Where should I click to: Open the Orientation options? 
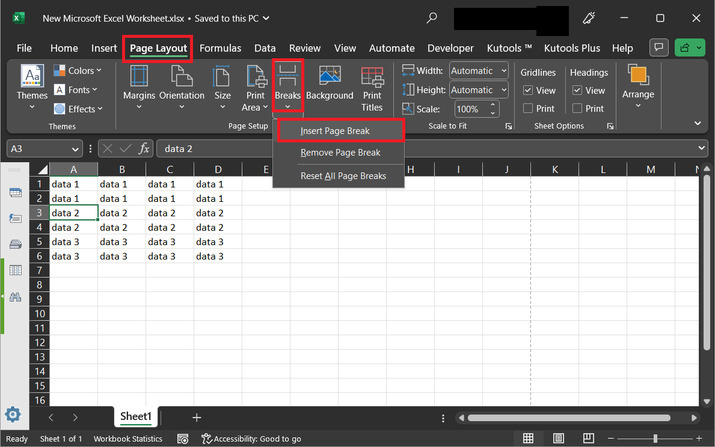click(x=181, y=88)
